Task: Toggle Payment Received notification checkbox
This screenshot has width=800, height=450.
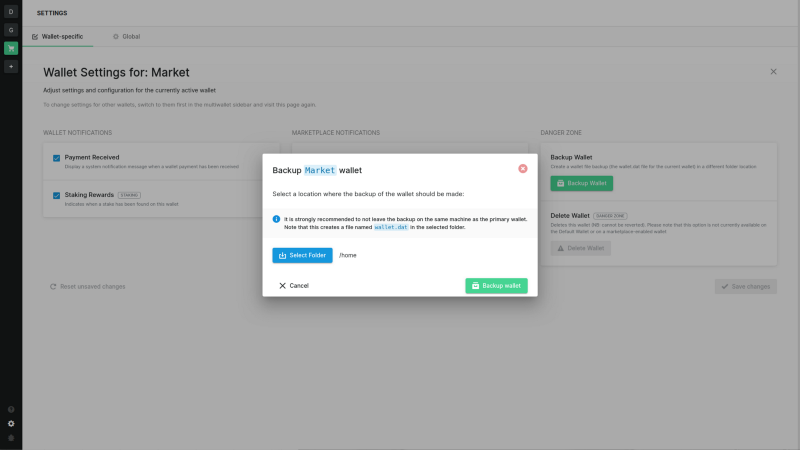Action: (57, 158)
